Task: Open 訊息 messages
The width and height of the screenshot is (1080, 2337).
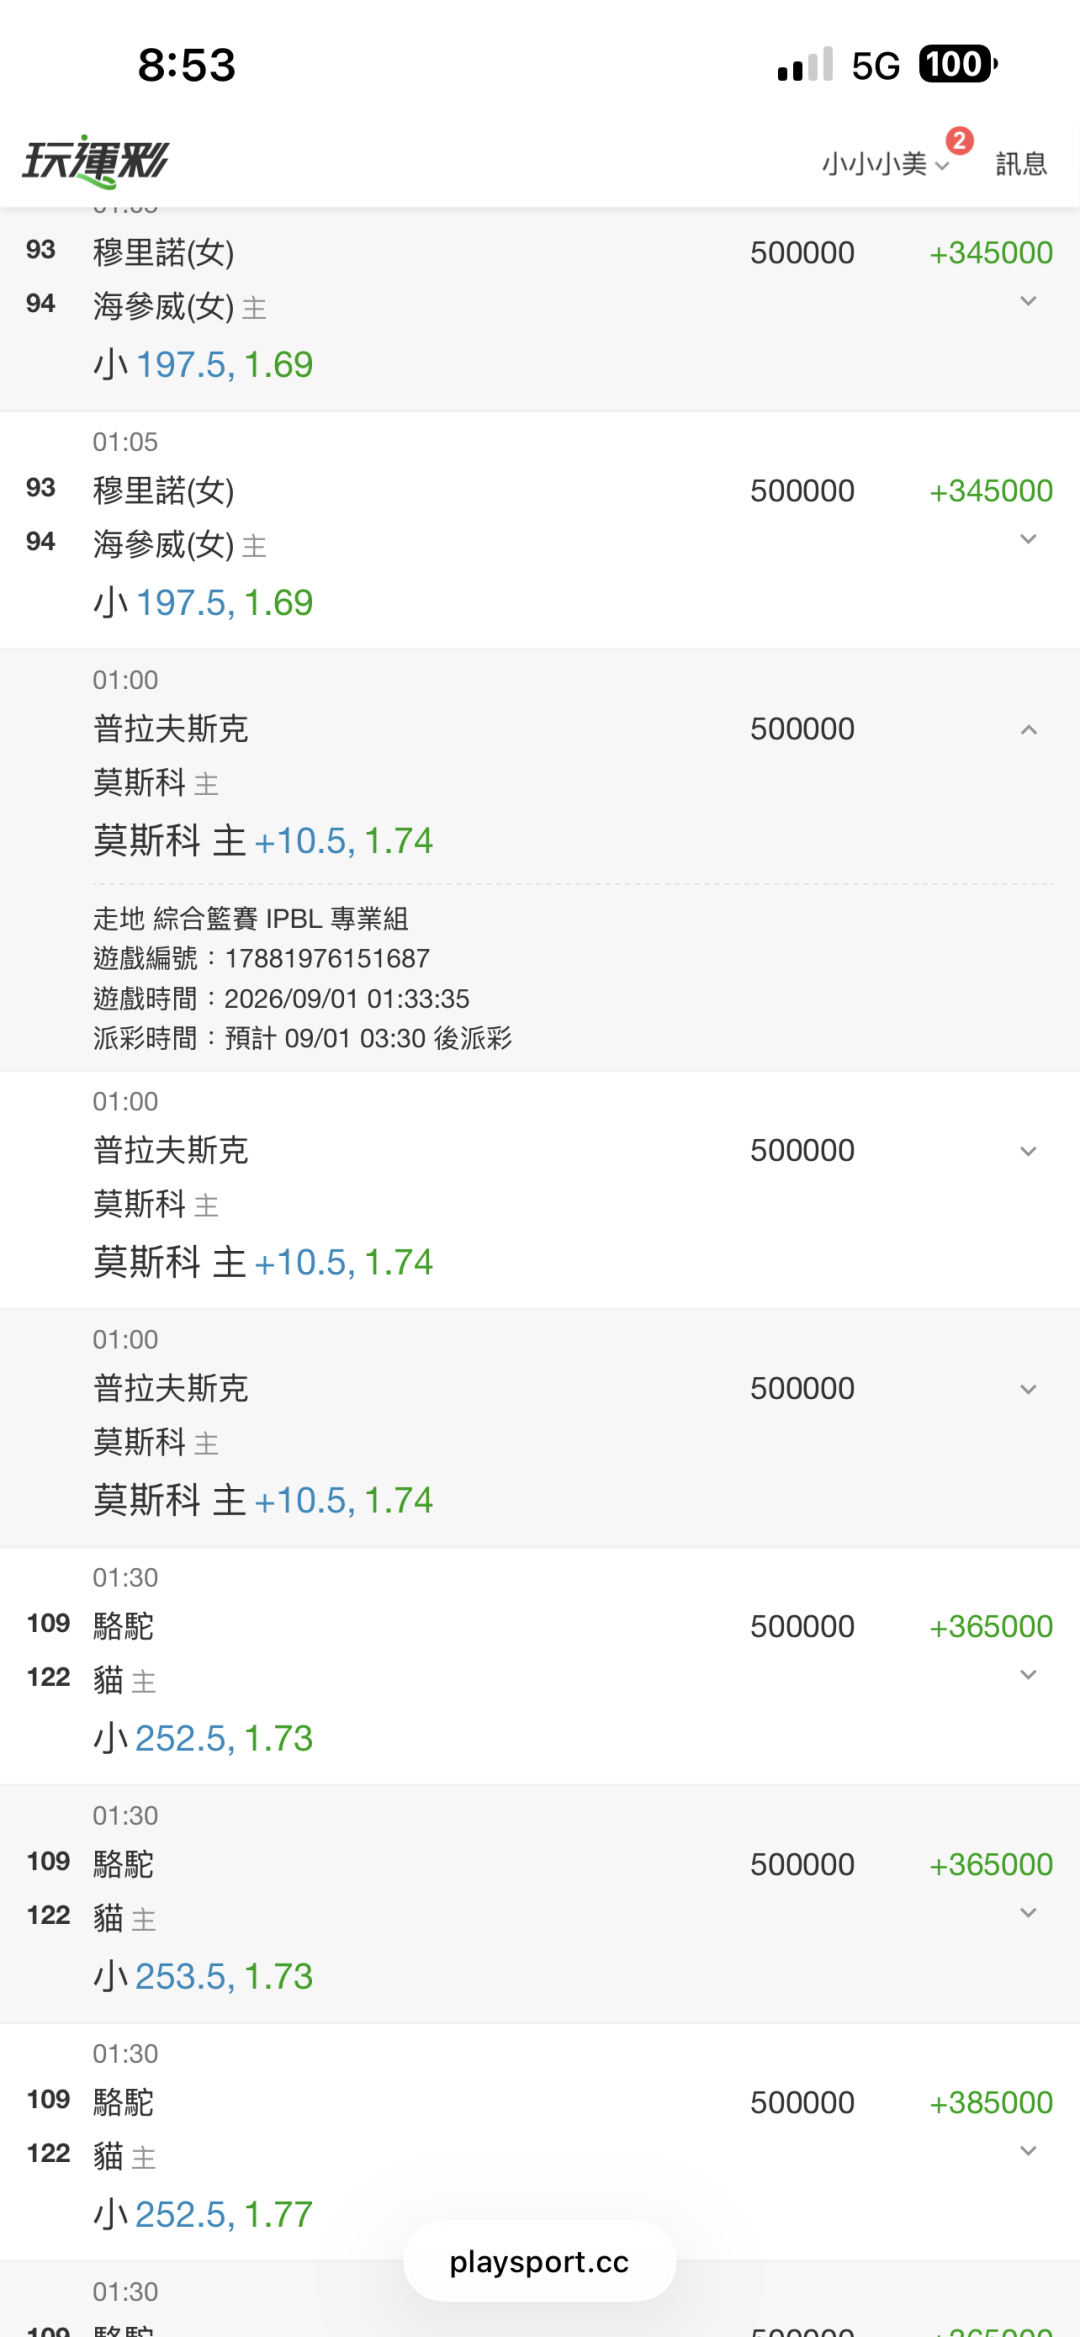Action: [x=1021, y=164]
